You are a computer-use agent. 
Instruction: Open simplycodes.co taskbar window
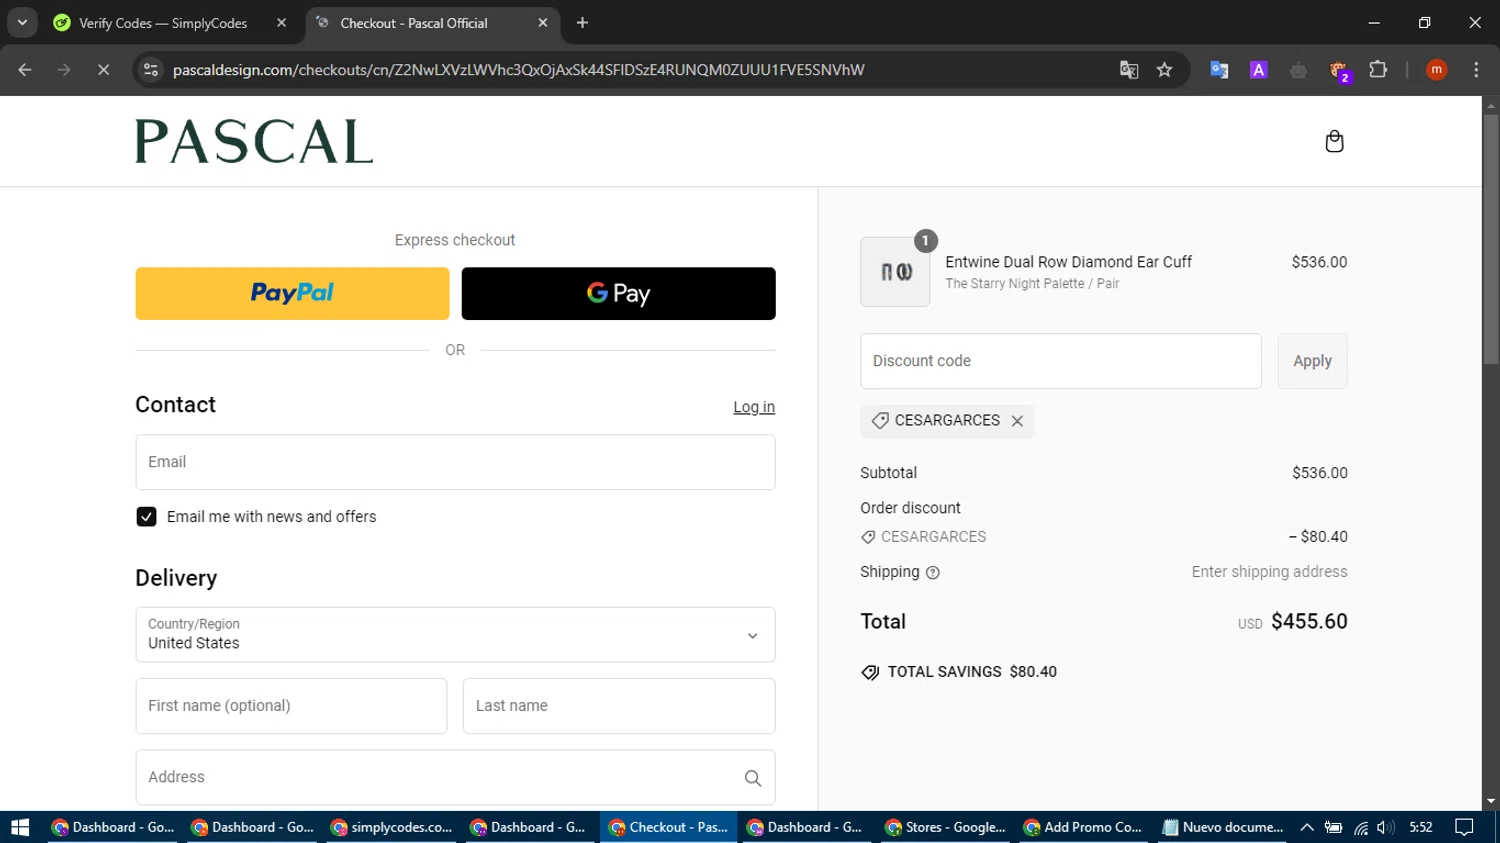click(392, 827)
